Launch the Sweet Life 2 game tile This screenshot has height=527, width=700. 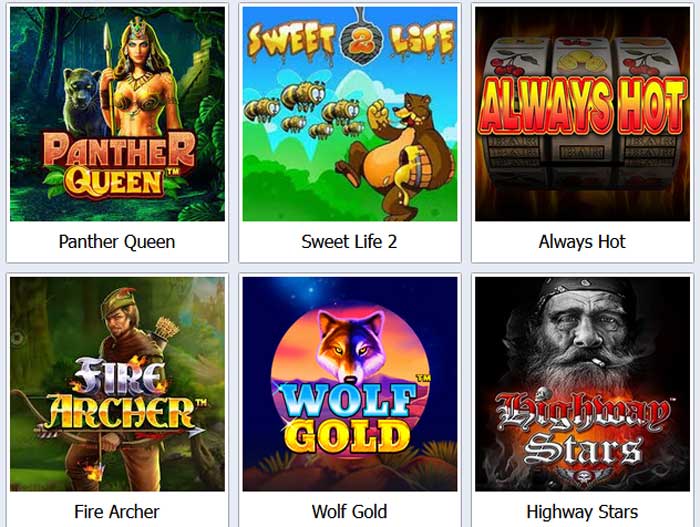(x=350, y=114)
